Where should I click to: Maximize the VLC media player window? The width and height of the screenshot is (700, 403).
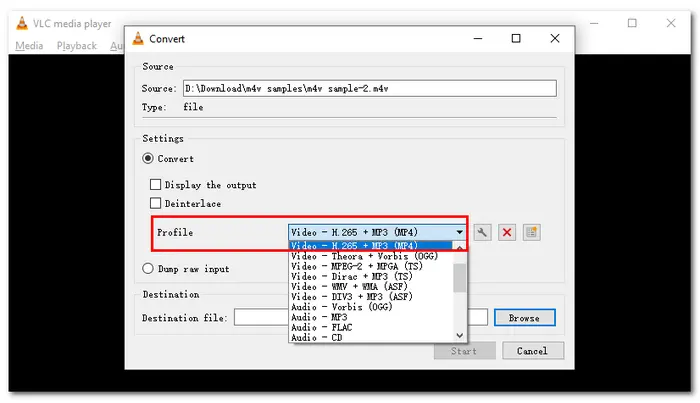point(632,23)
